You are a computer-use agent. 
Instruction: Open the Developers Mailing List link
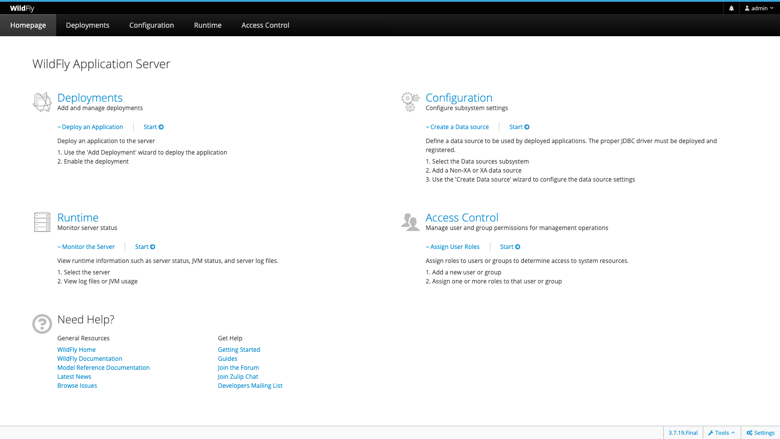click(x=250, y=385)
